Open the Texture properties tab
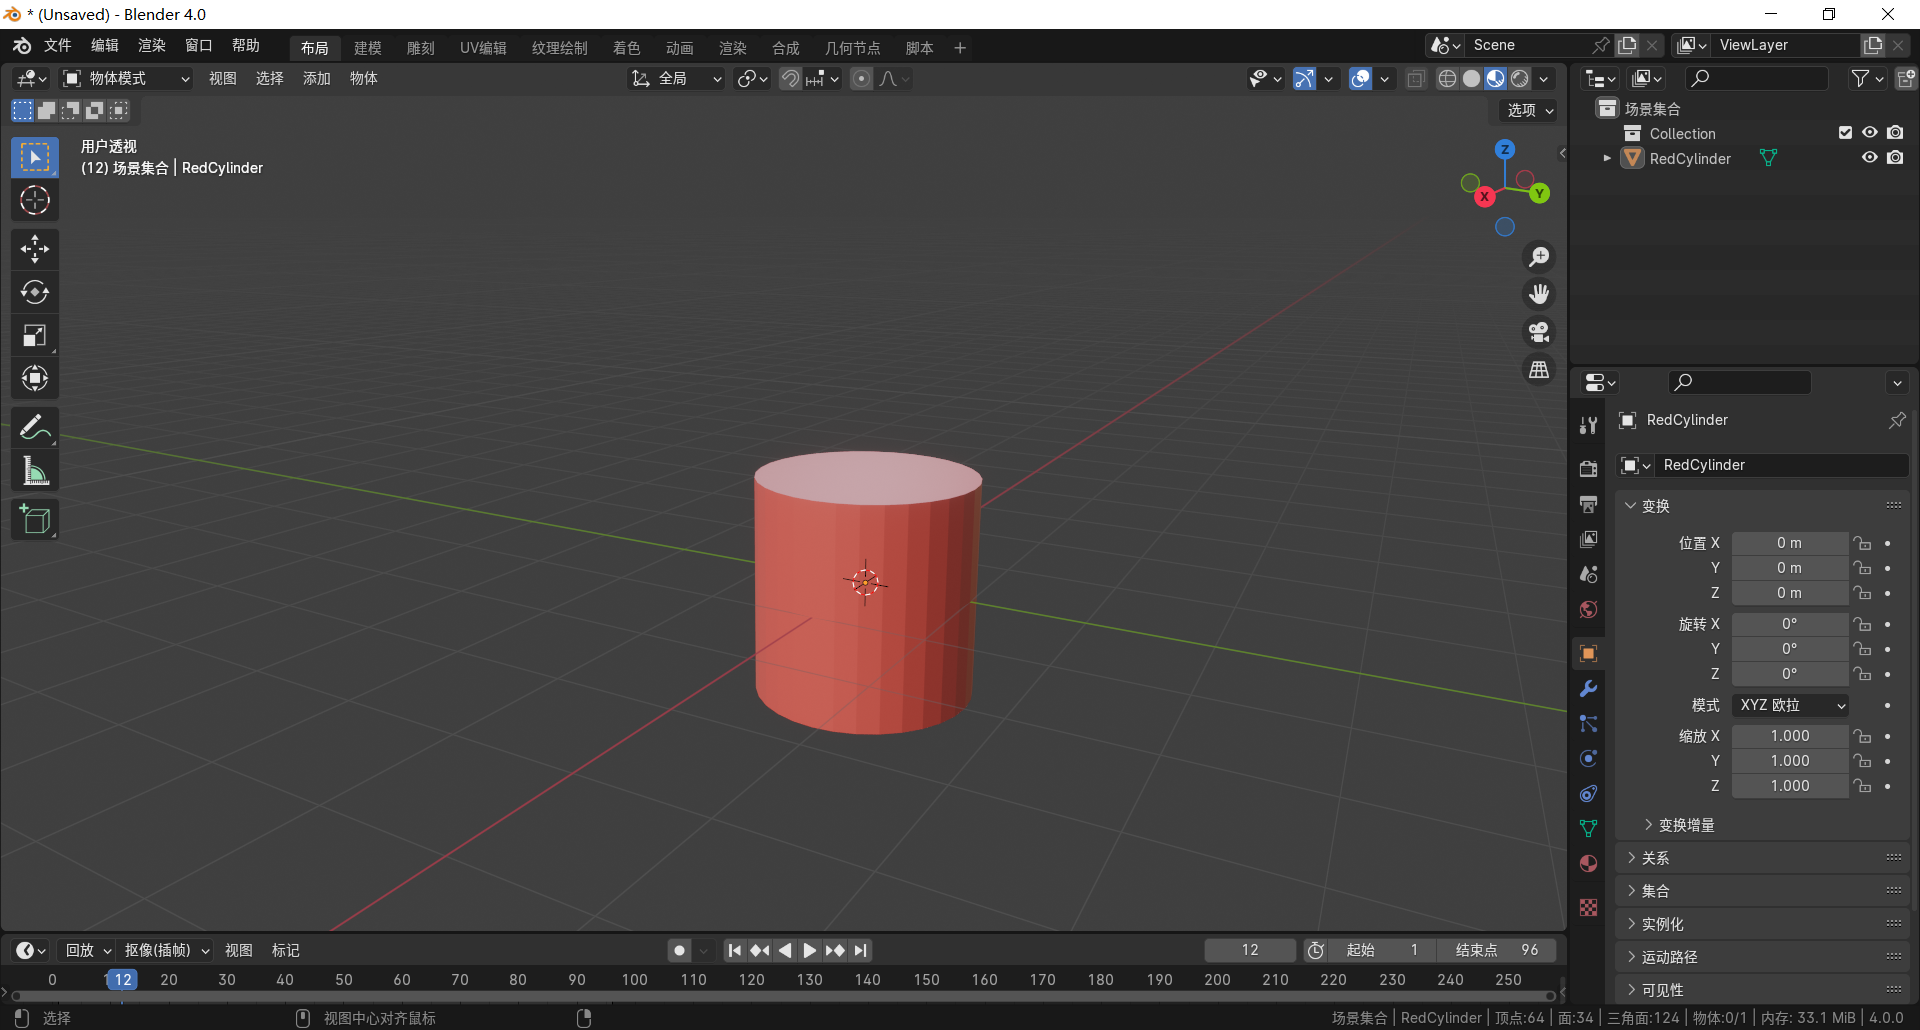Viewport: 1920px width, 1030px height. [1588, 907]
